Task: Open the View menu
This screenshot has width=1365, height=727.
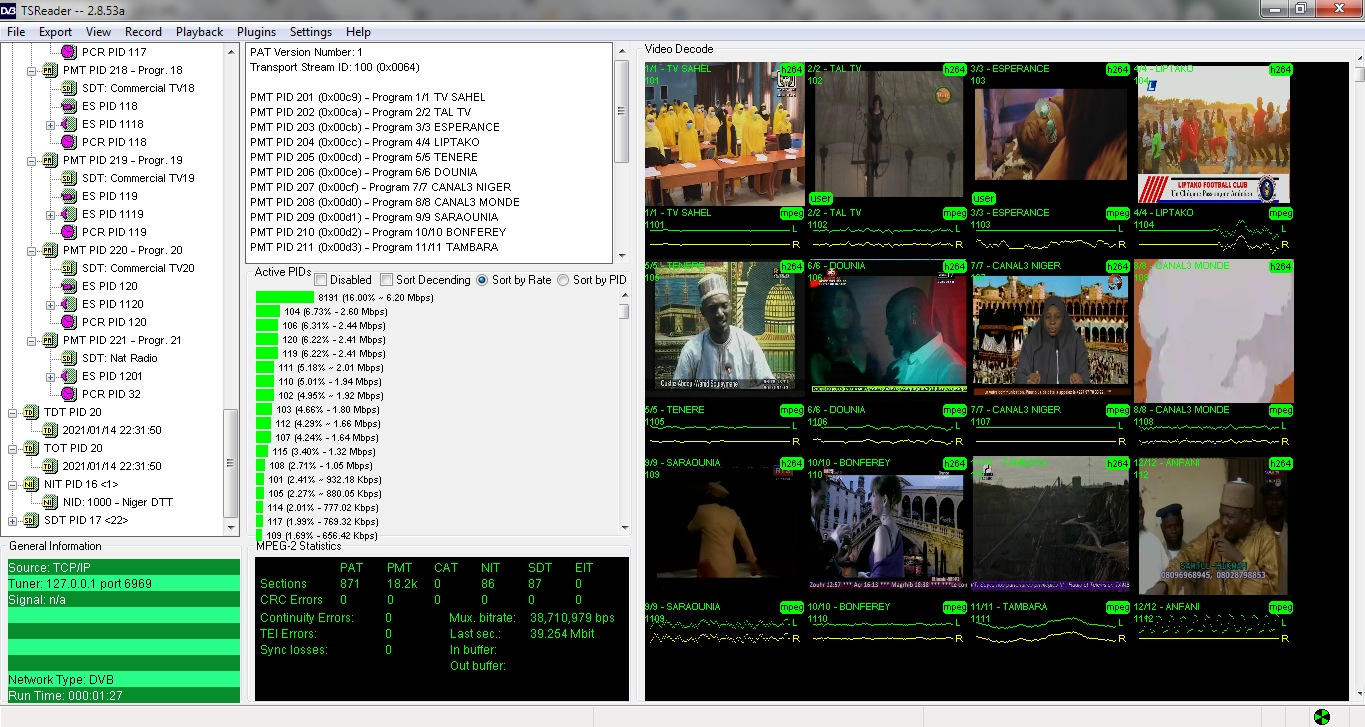Action: [x=99, y=32]
